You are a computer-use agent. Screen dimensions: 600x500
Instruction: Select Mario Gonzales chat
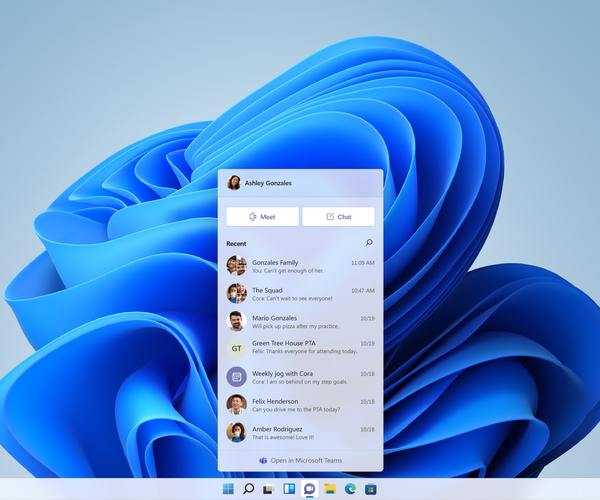(x=300, y=321)
